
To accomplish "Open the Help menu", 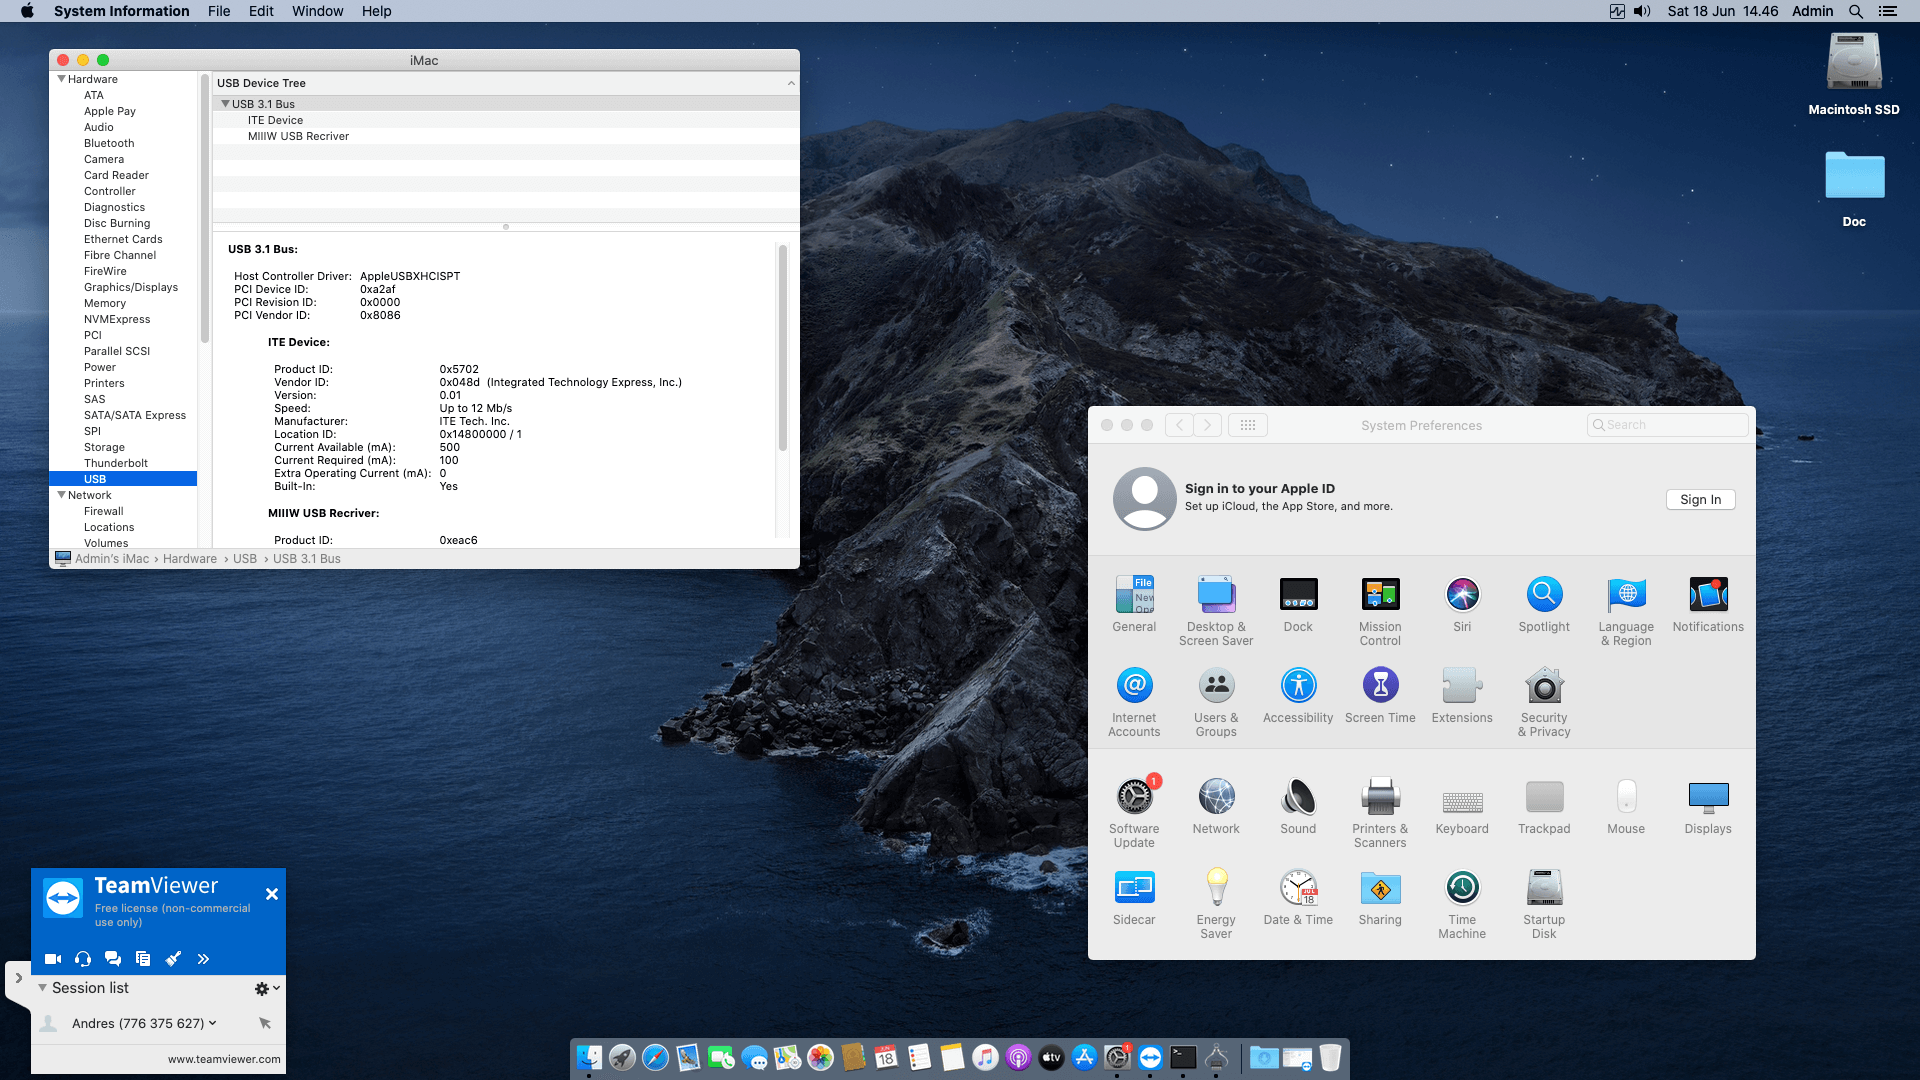I will coord(377,11).
